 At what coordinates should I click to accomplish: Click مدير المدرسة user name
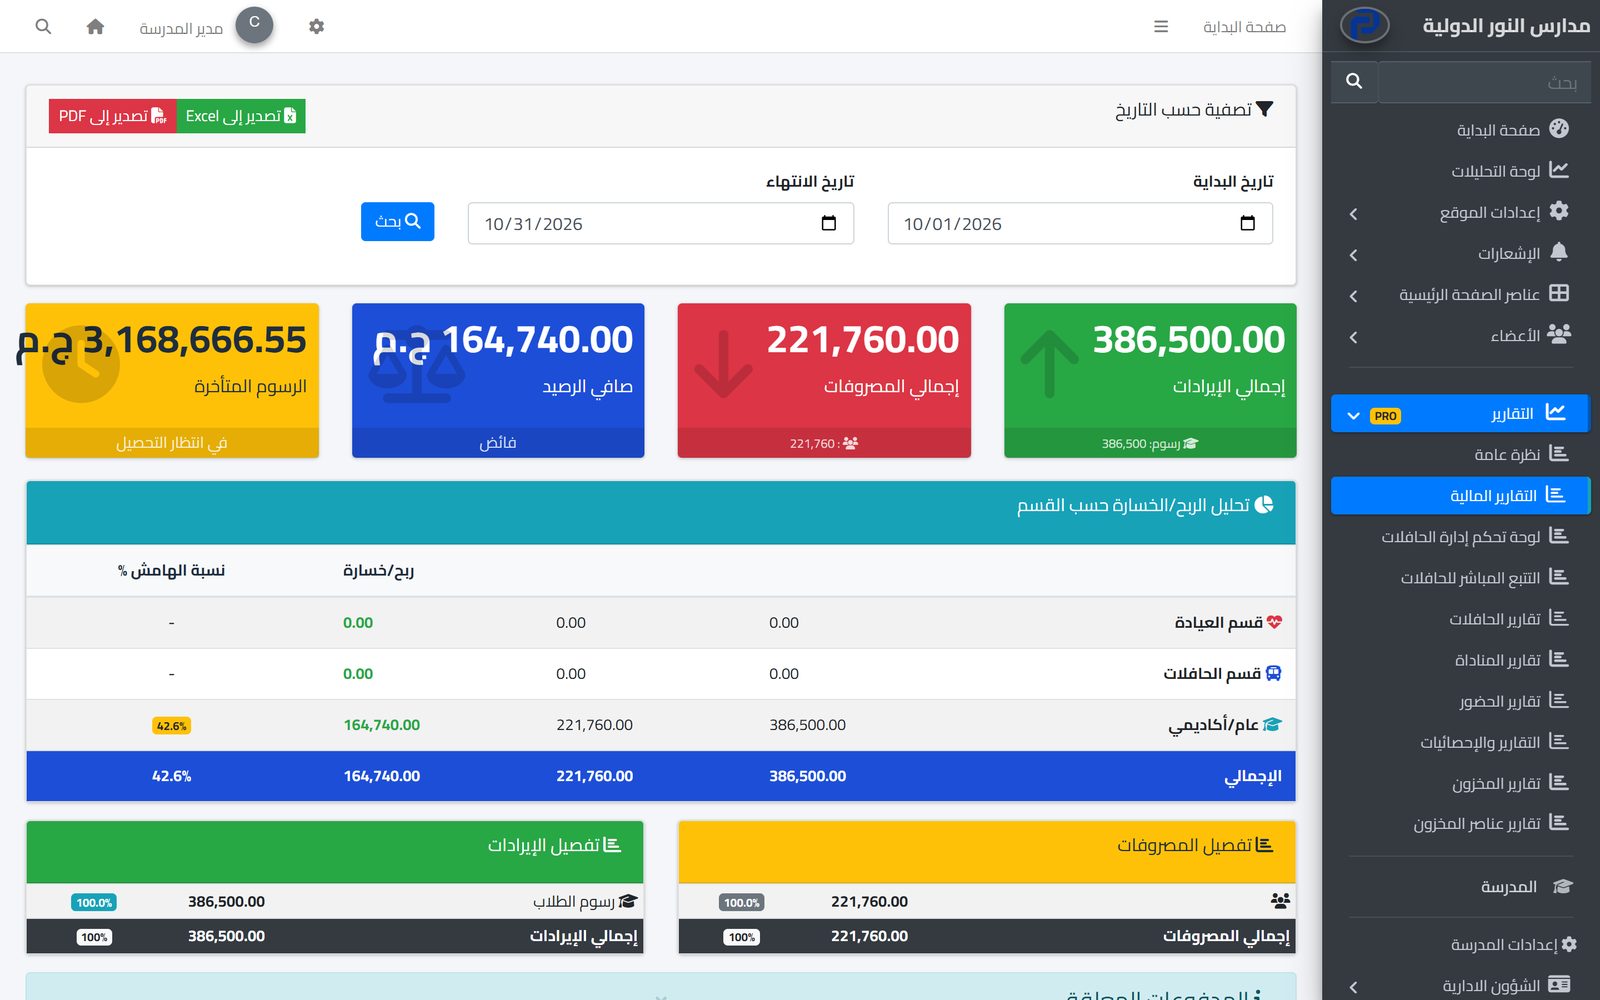(x=181, y=28)
